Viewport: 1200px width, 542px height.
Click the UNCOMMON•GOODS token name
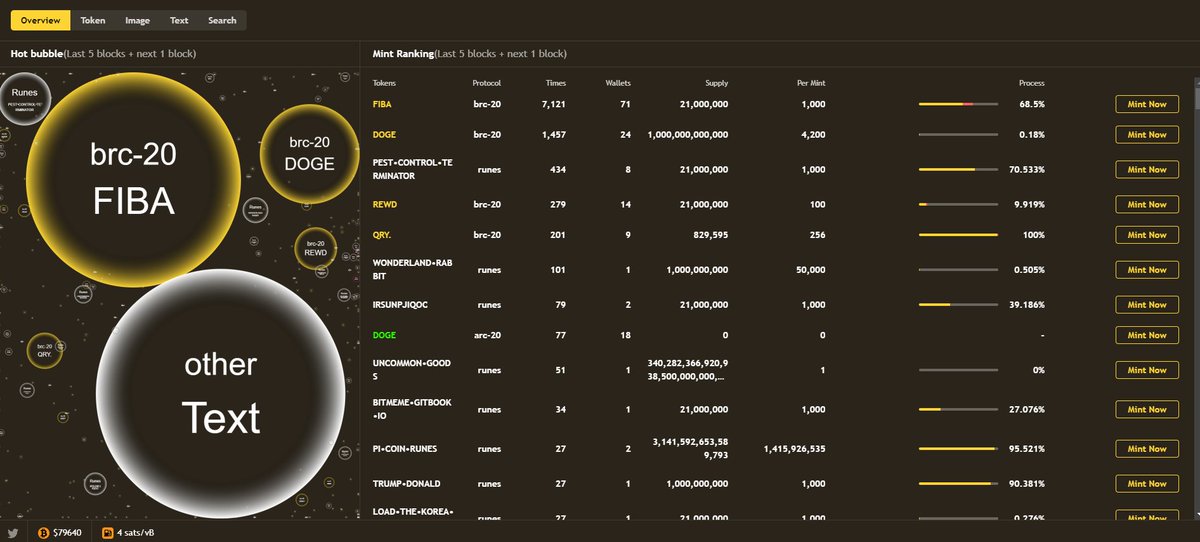412,370
